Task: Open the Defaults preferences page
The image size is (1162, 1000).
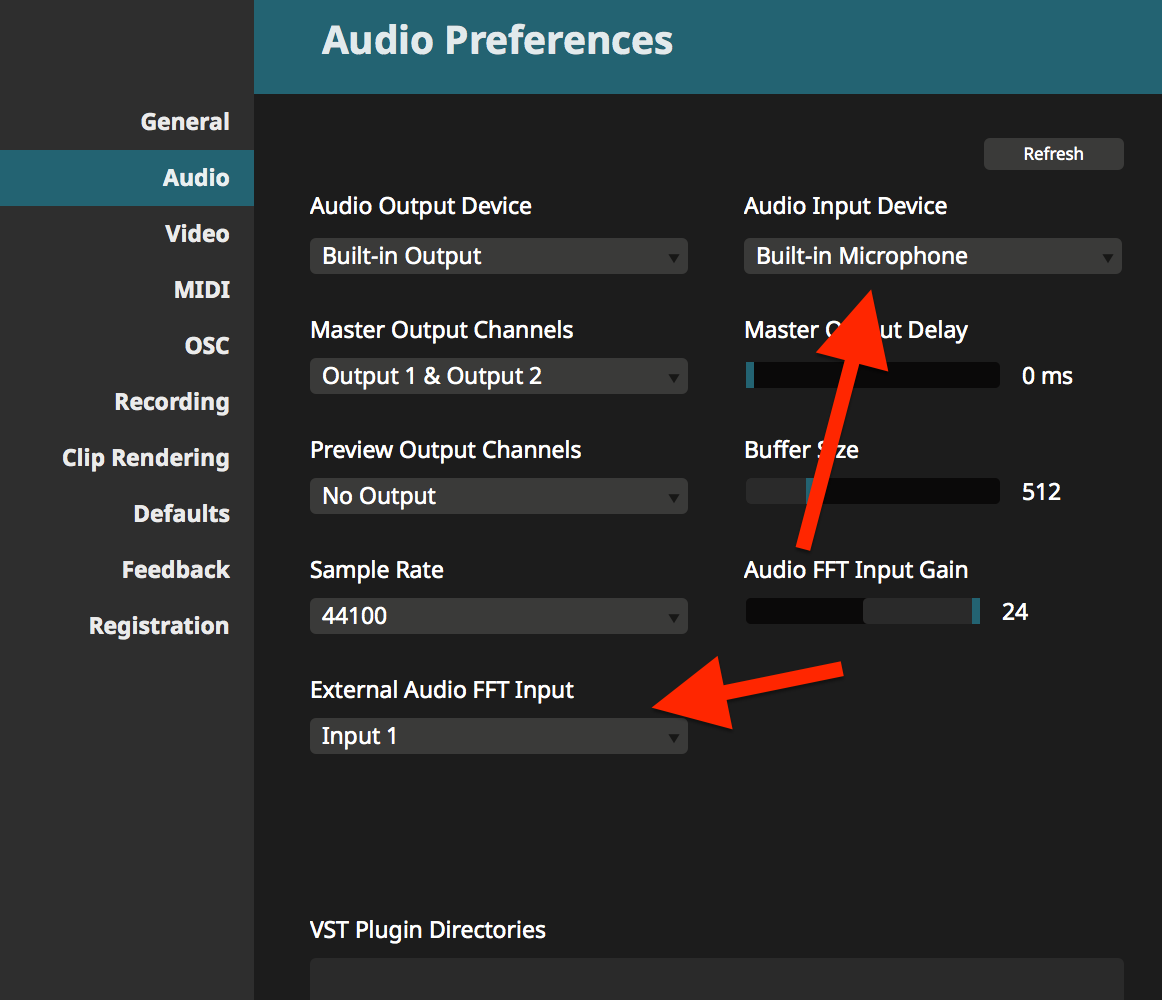Action: pyautogui.click(x=181, y=514)
